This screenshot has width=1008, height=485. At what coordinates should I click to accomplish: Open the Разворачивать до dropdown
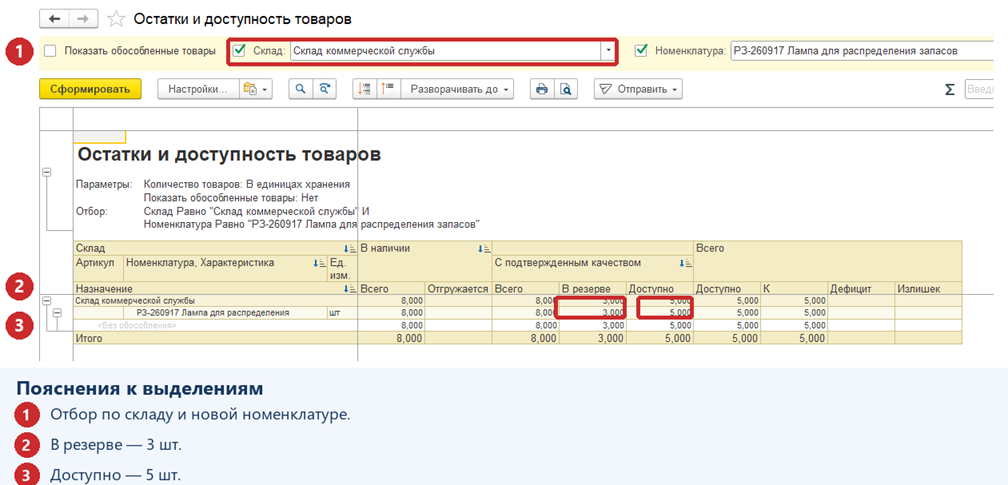coord(457,89)
